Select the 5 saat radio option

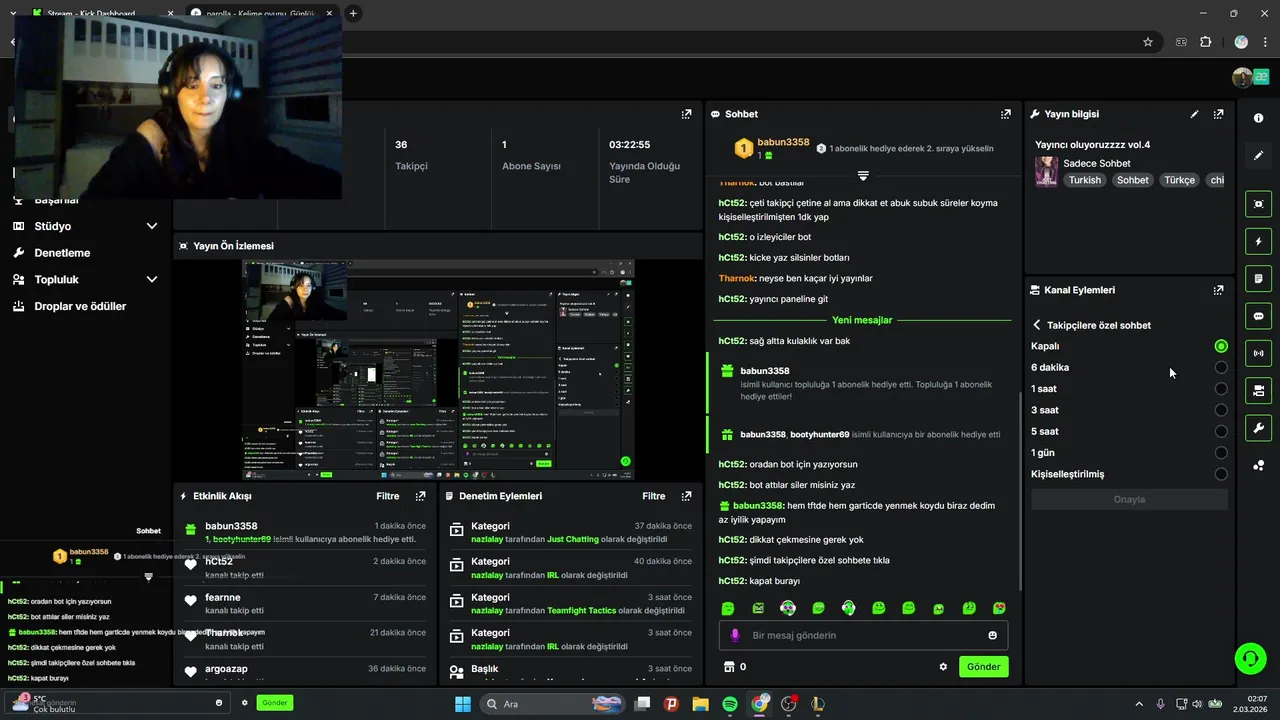pyautogui.click(x=1221, y=432)
